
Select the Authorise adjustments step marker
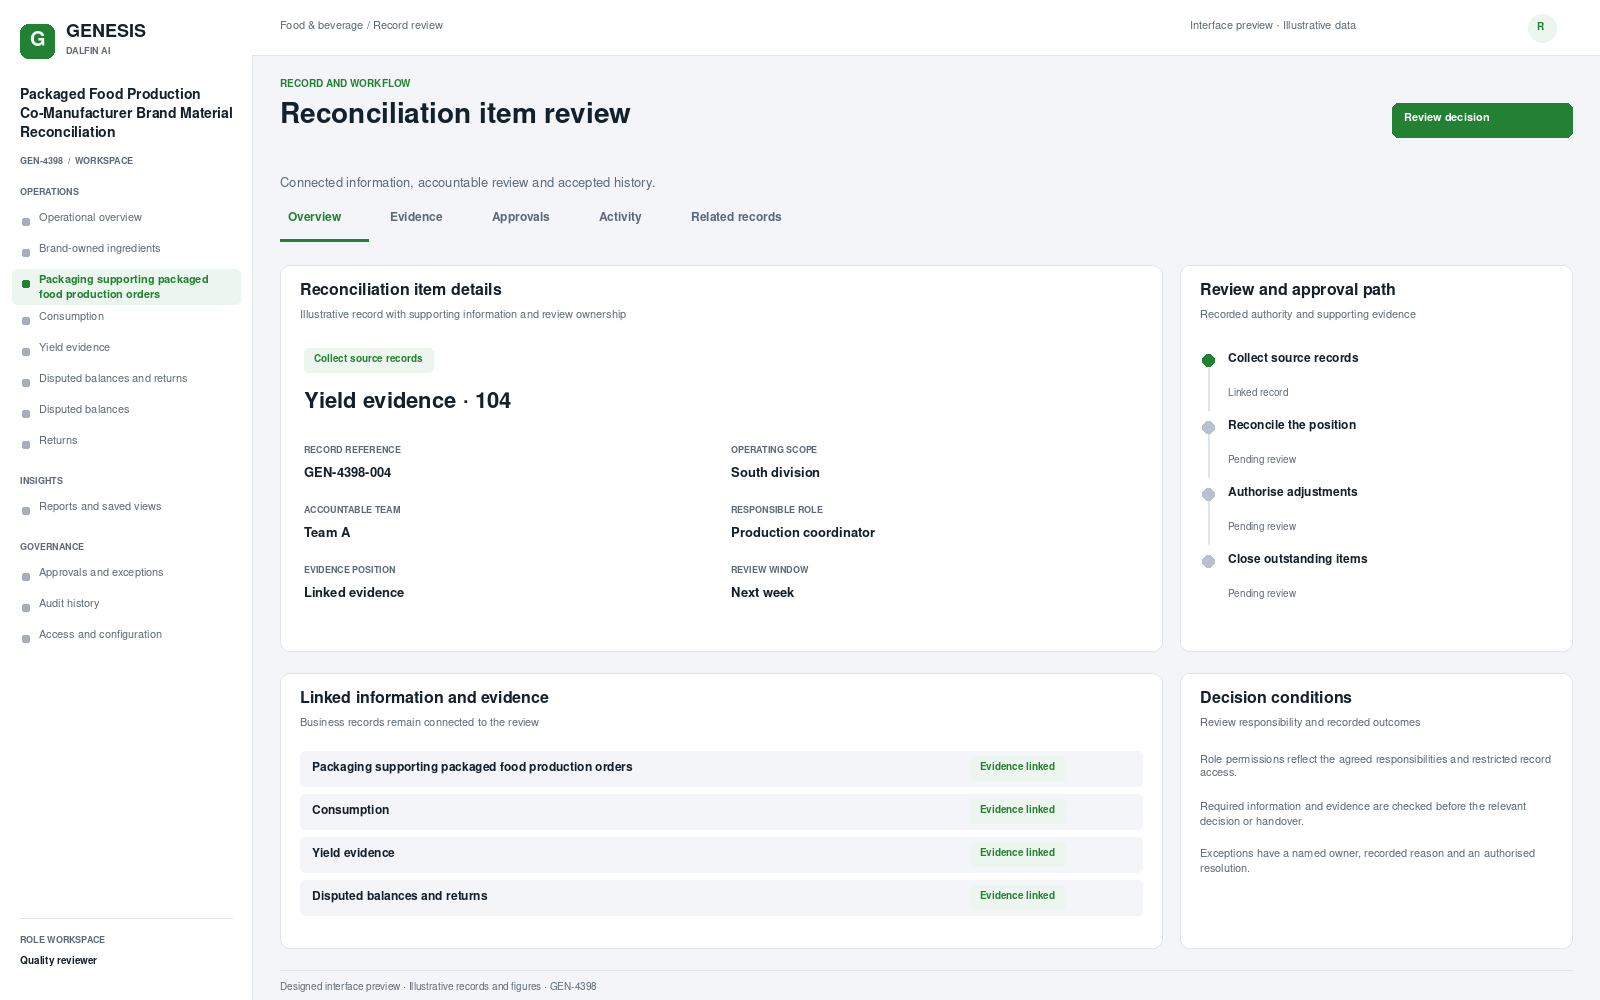[1208, 494]
